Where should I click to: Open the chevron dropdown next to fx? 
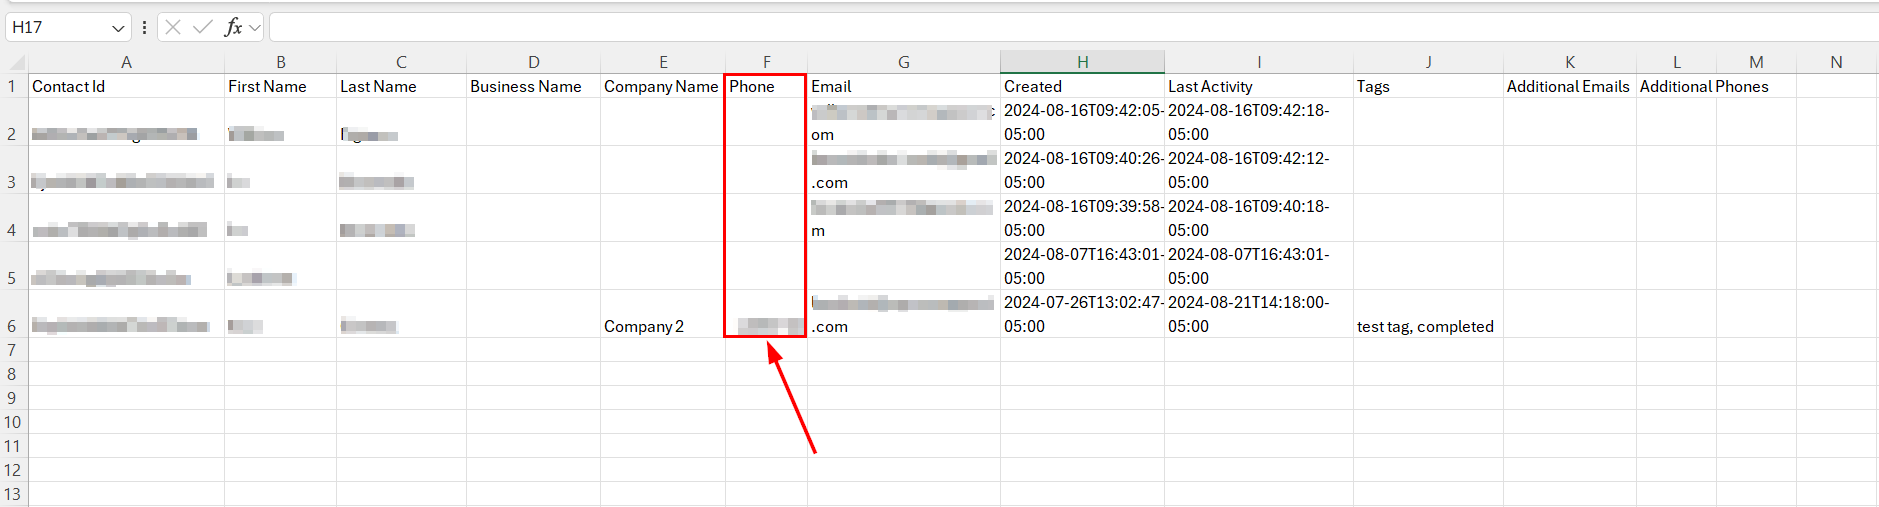point(255,28)
